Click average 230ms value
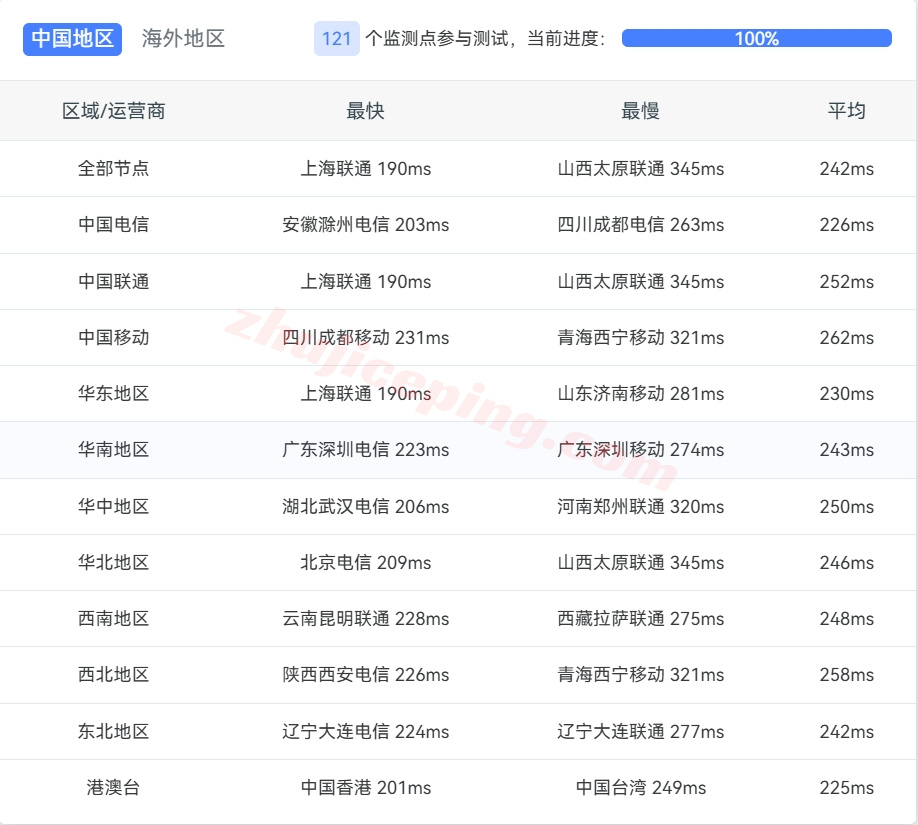The height and width of the screenshot is (825, 918). [x=847, y=393]
